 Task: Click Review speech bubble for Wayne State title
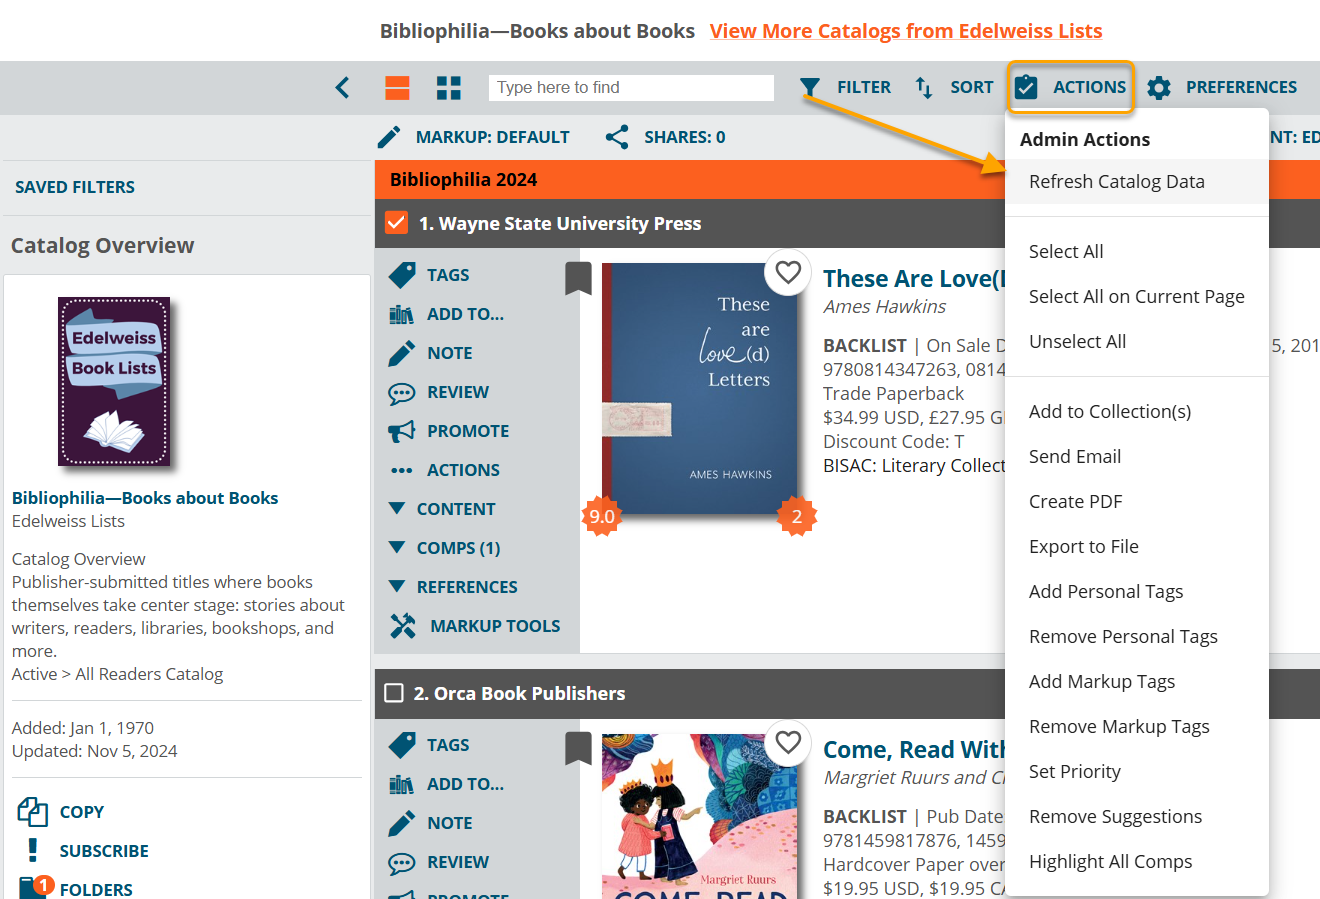(x=402, y=392)
